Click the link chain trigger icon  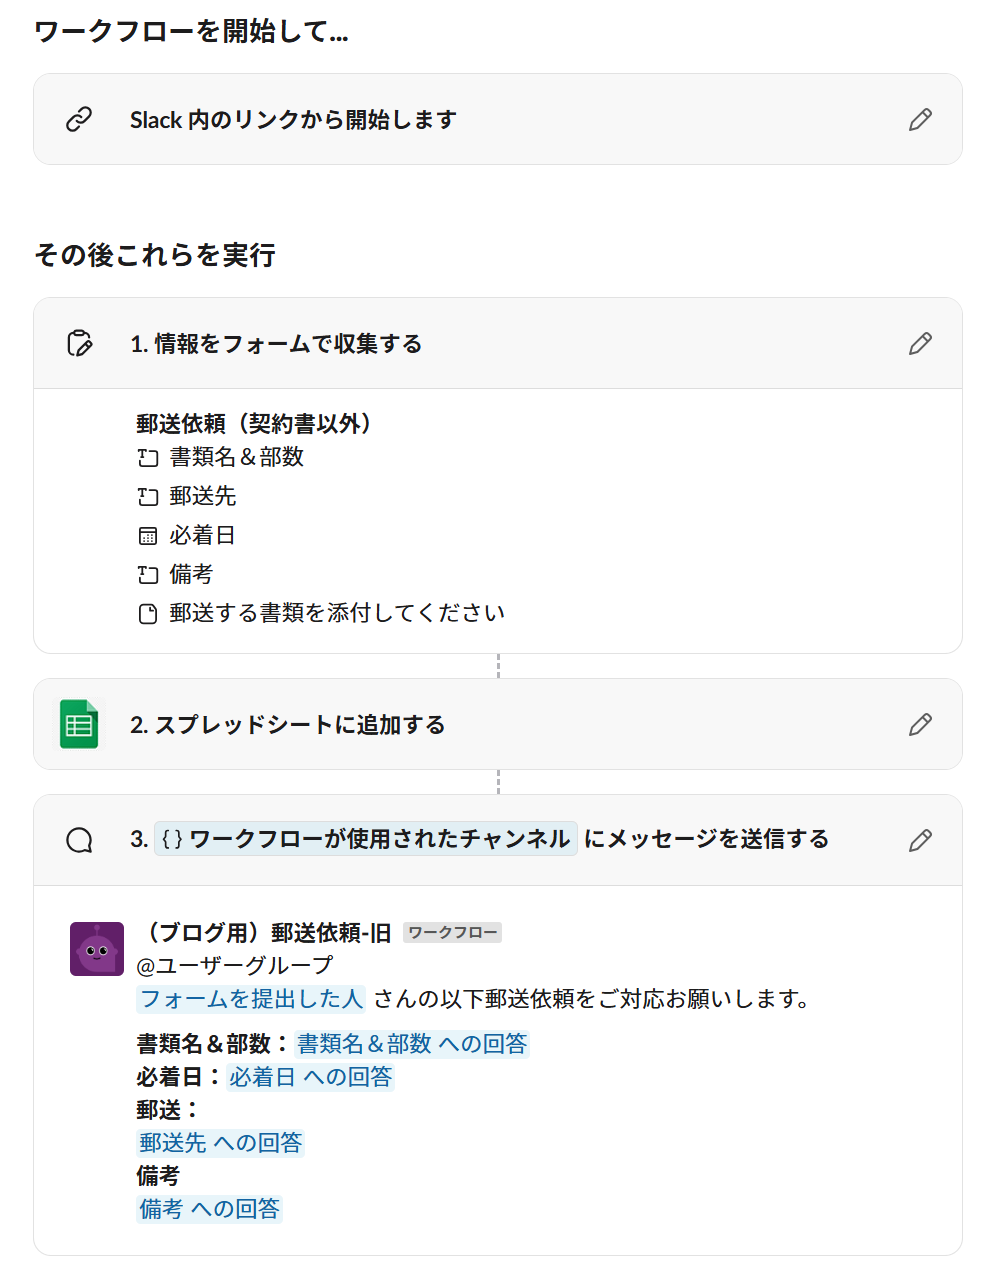(x=79, y=120)
